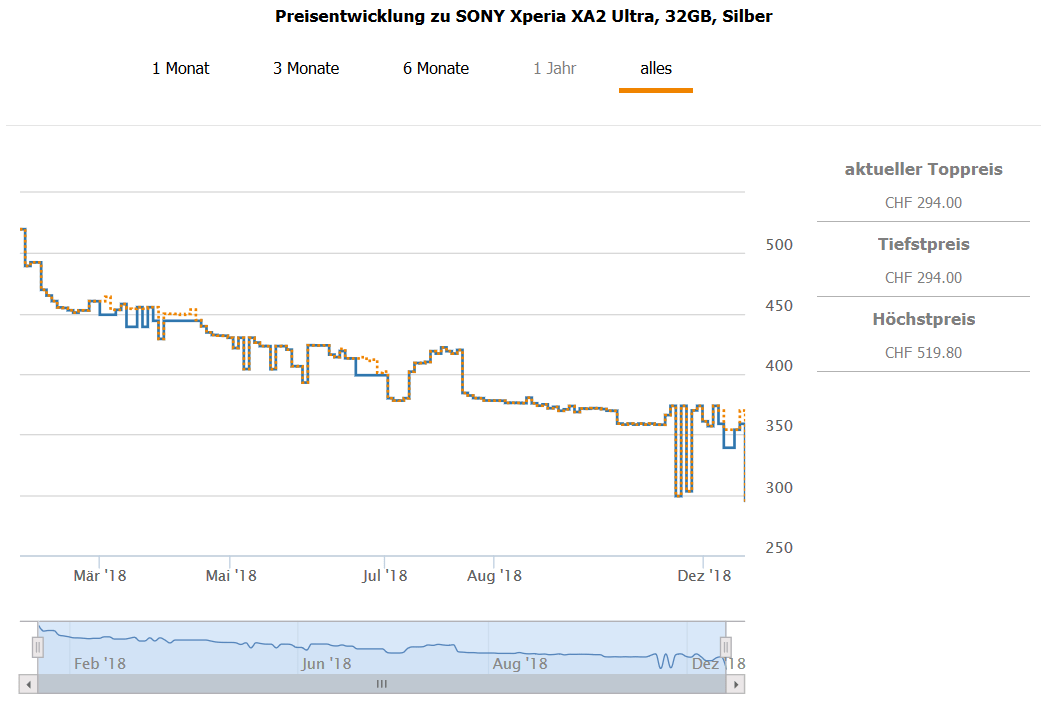Click the navigator's left scroll arrow
This screenshot has width=1051, height=706.
pos(28,684)
